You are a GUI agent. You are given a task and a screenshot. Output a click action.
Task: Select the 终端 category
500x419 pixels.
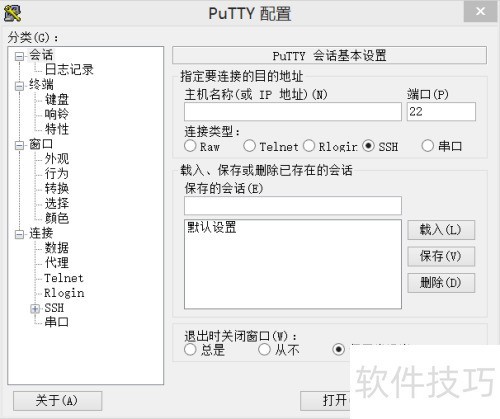[x=41, y=85]
